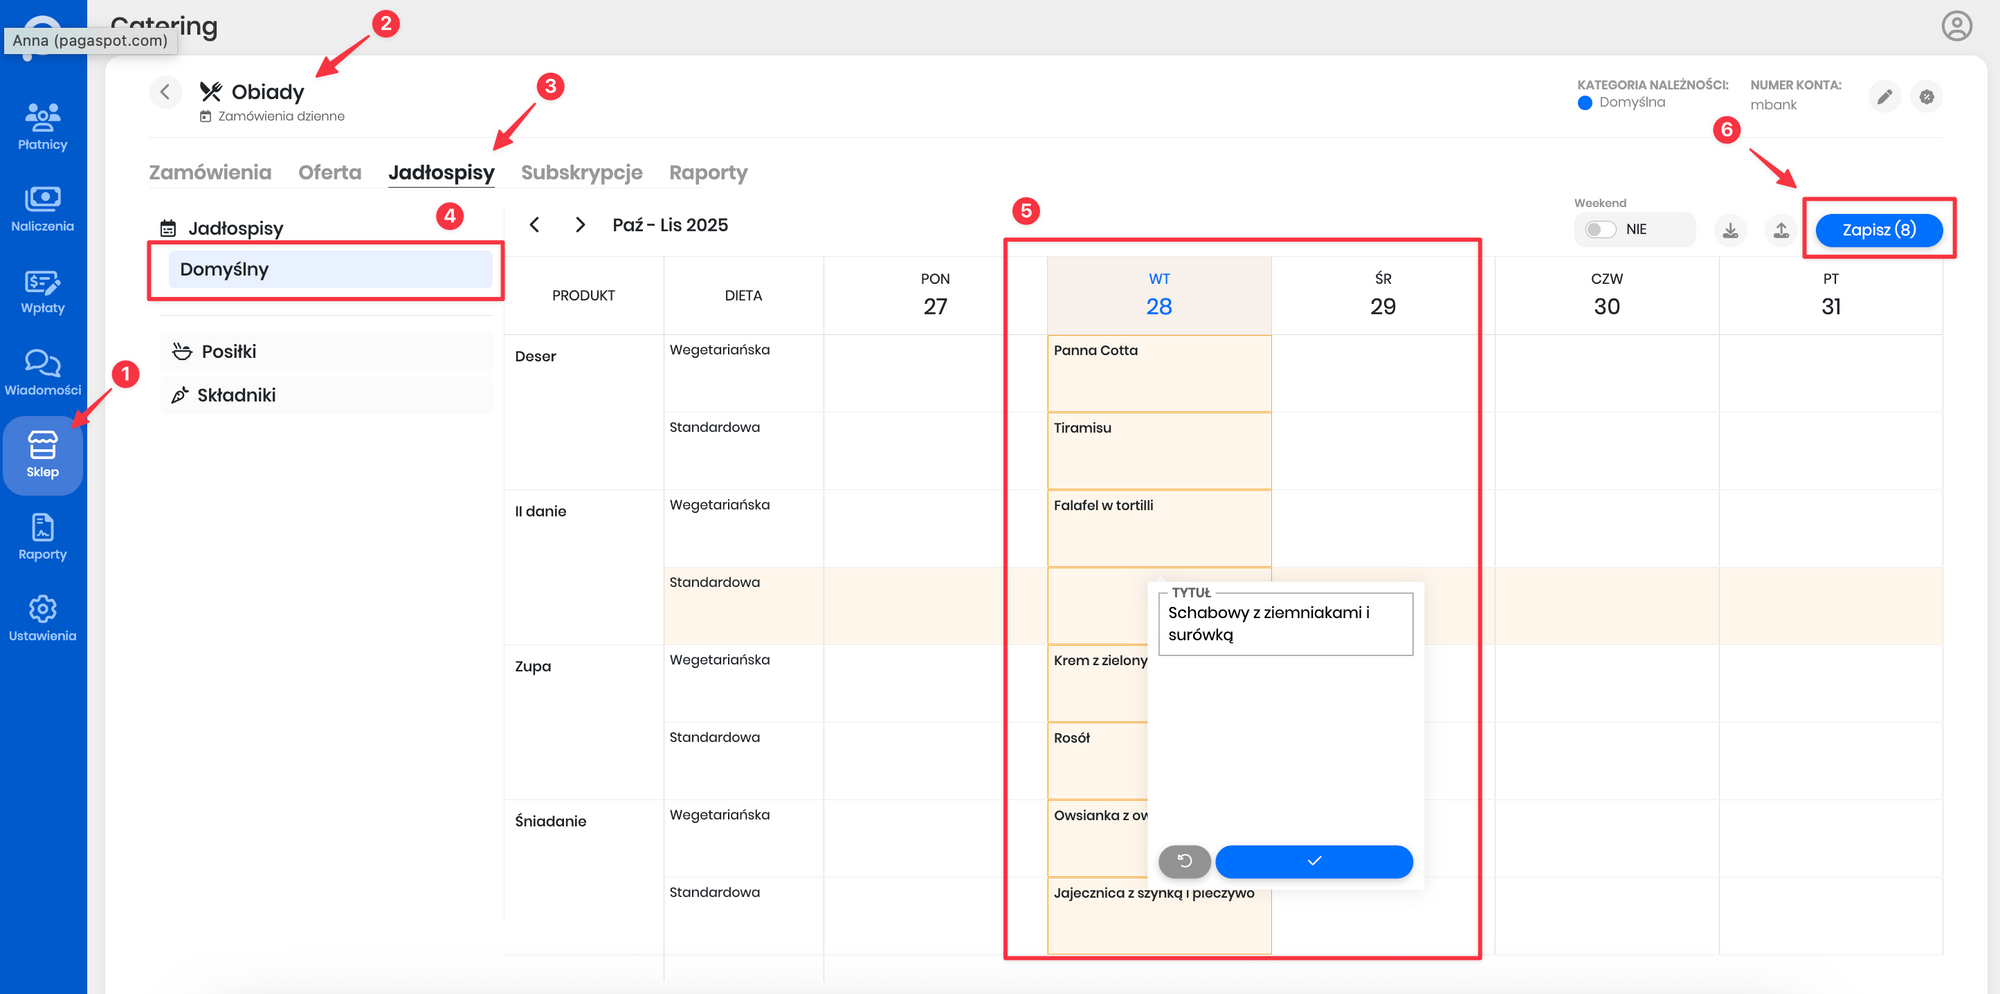2000x994 pixels.
Task: Open the user profile icon
Action: tap(1956, 26)
